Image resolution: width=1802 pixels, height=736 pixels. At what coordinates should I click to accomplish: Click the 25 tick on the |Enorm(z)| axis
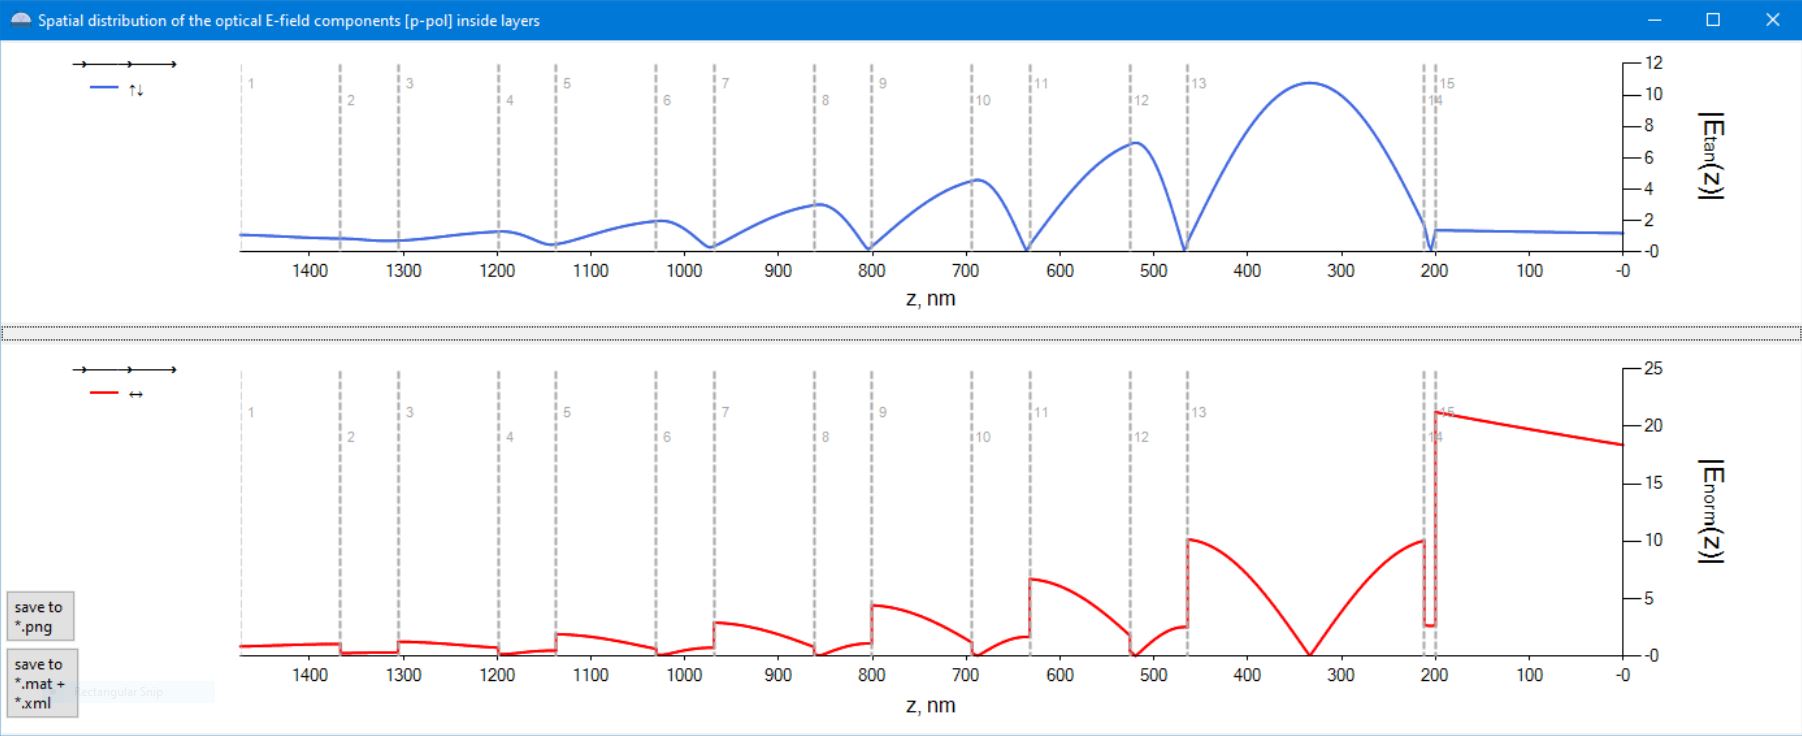[x=1654, y=369]
